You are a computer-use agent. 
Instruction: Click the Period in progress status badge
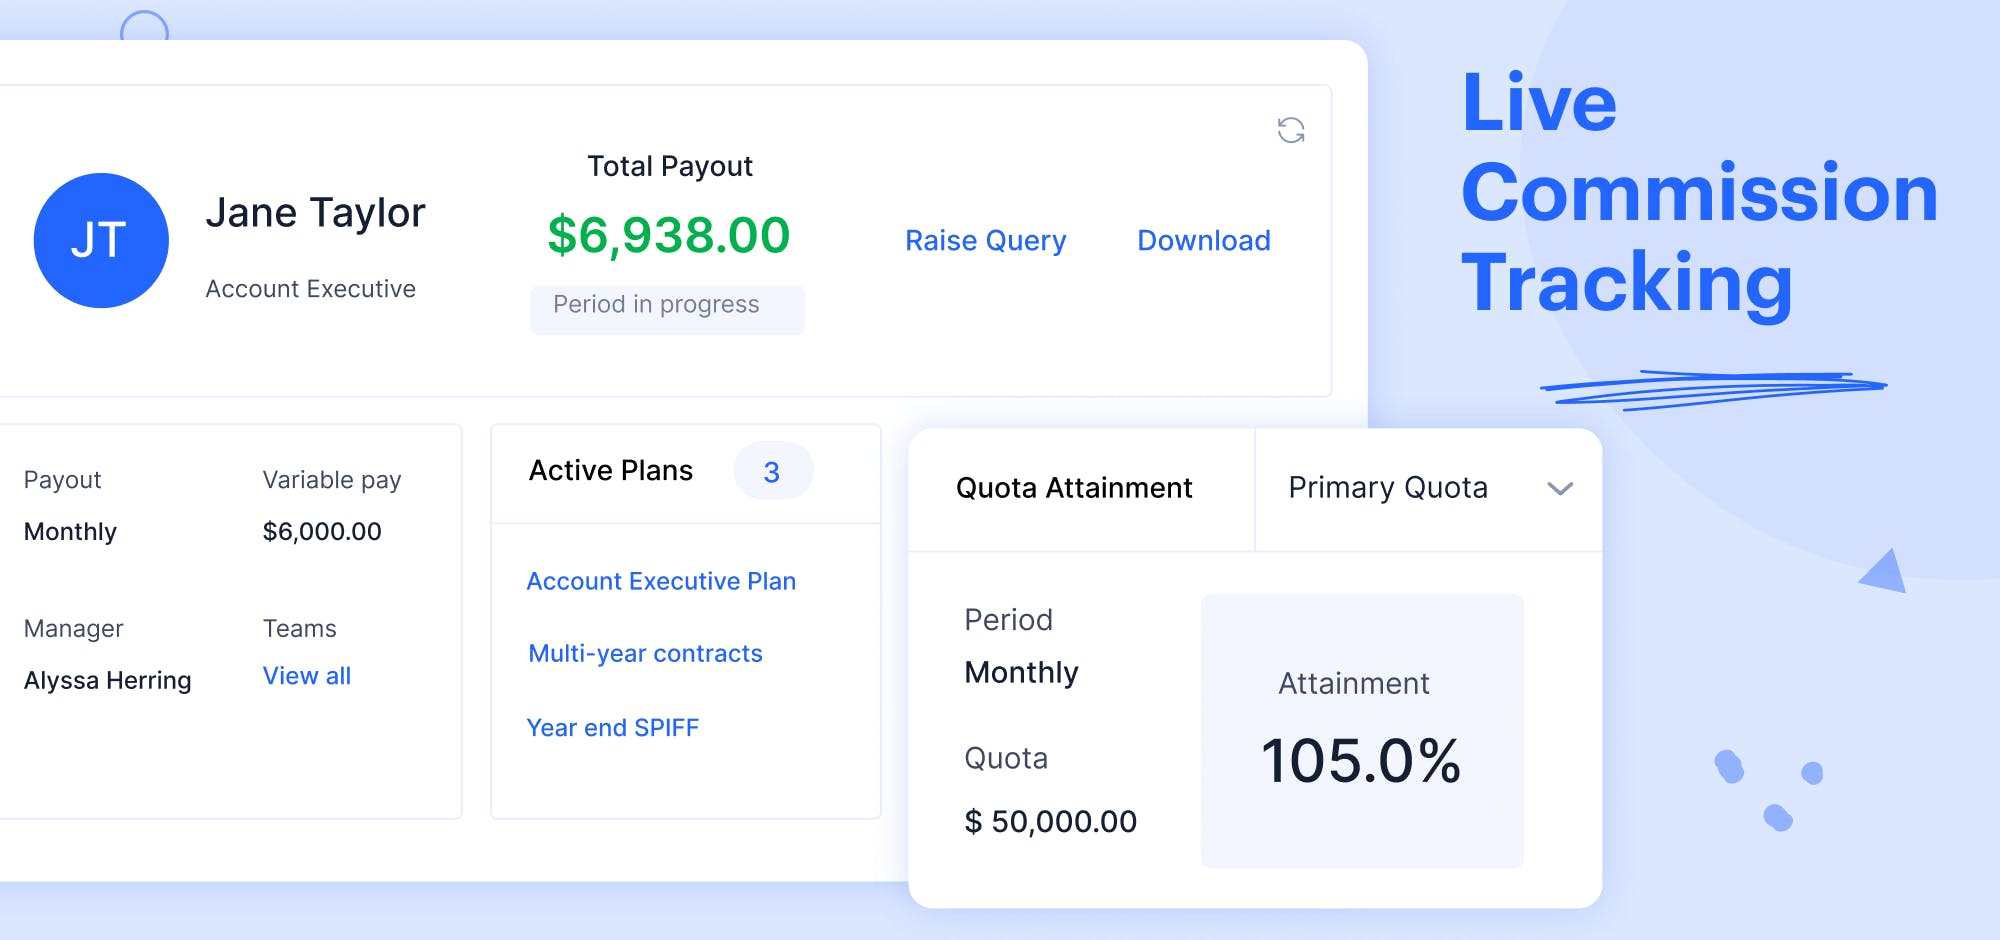coord(667,309)
